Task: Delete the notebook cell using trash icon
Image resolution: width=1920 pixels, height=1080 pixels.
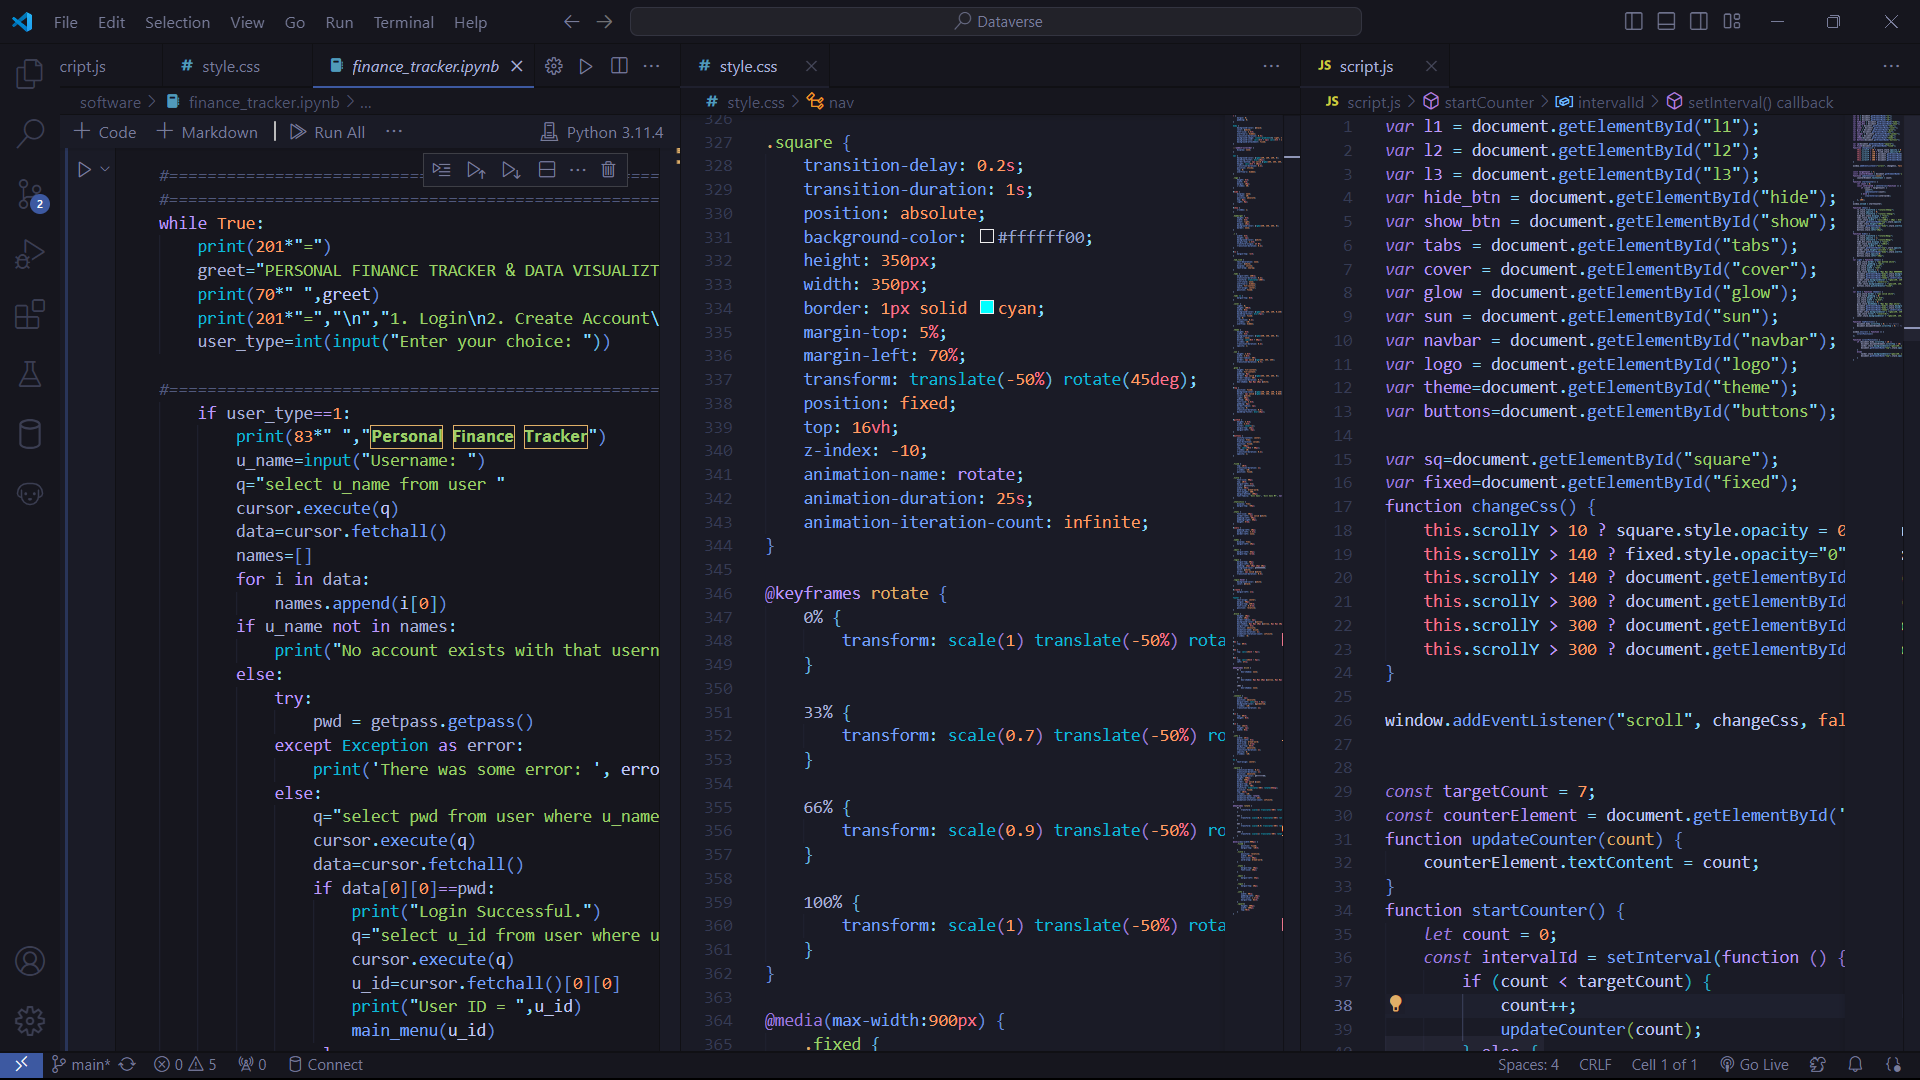Action: point(608,170)
